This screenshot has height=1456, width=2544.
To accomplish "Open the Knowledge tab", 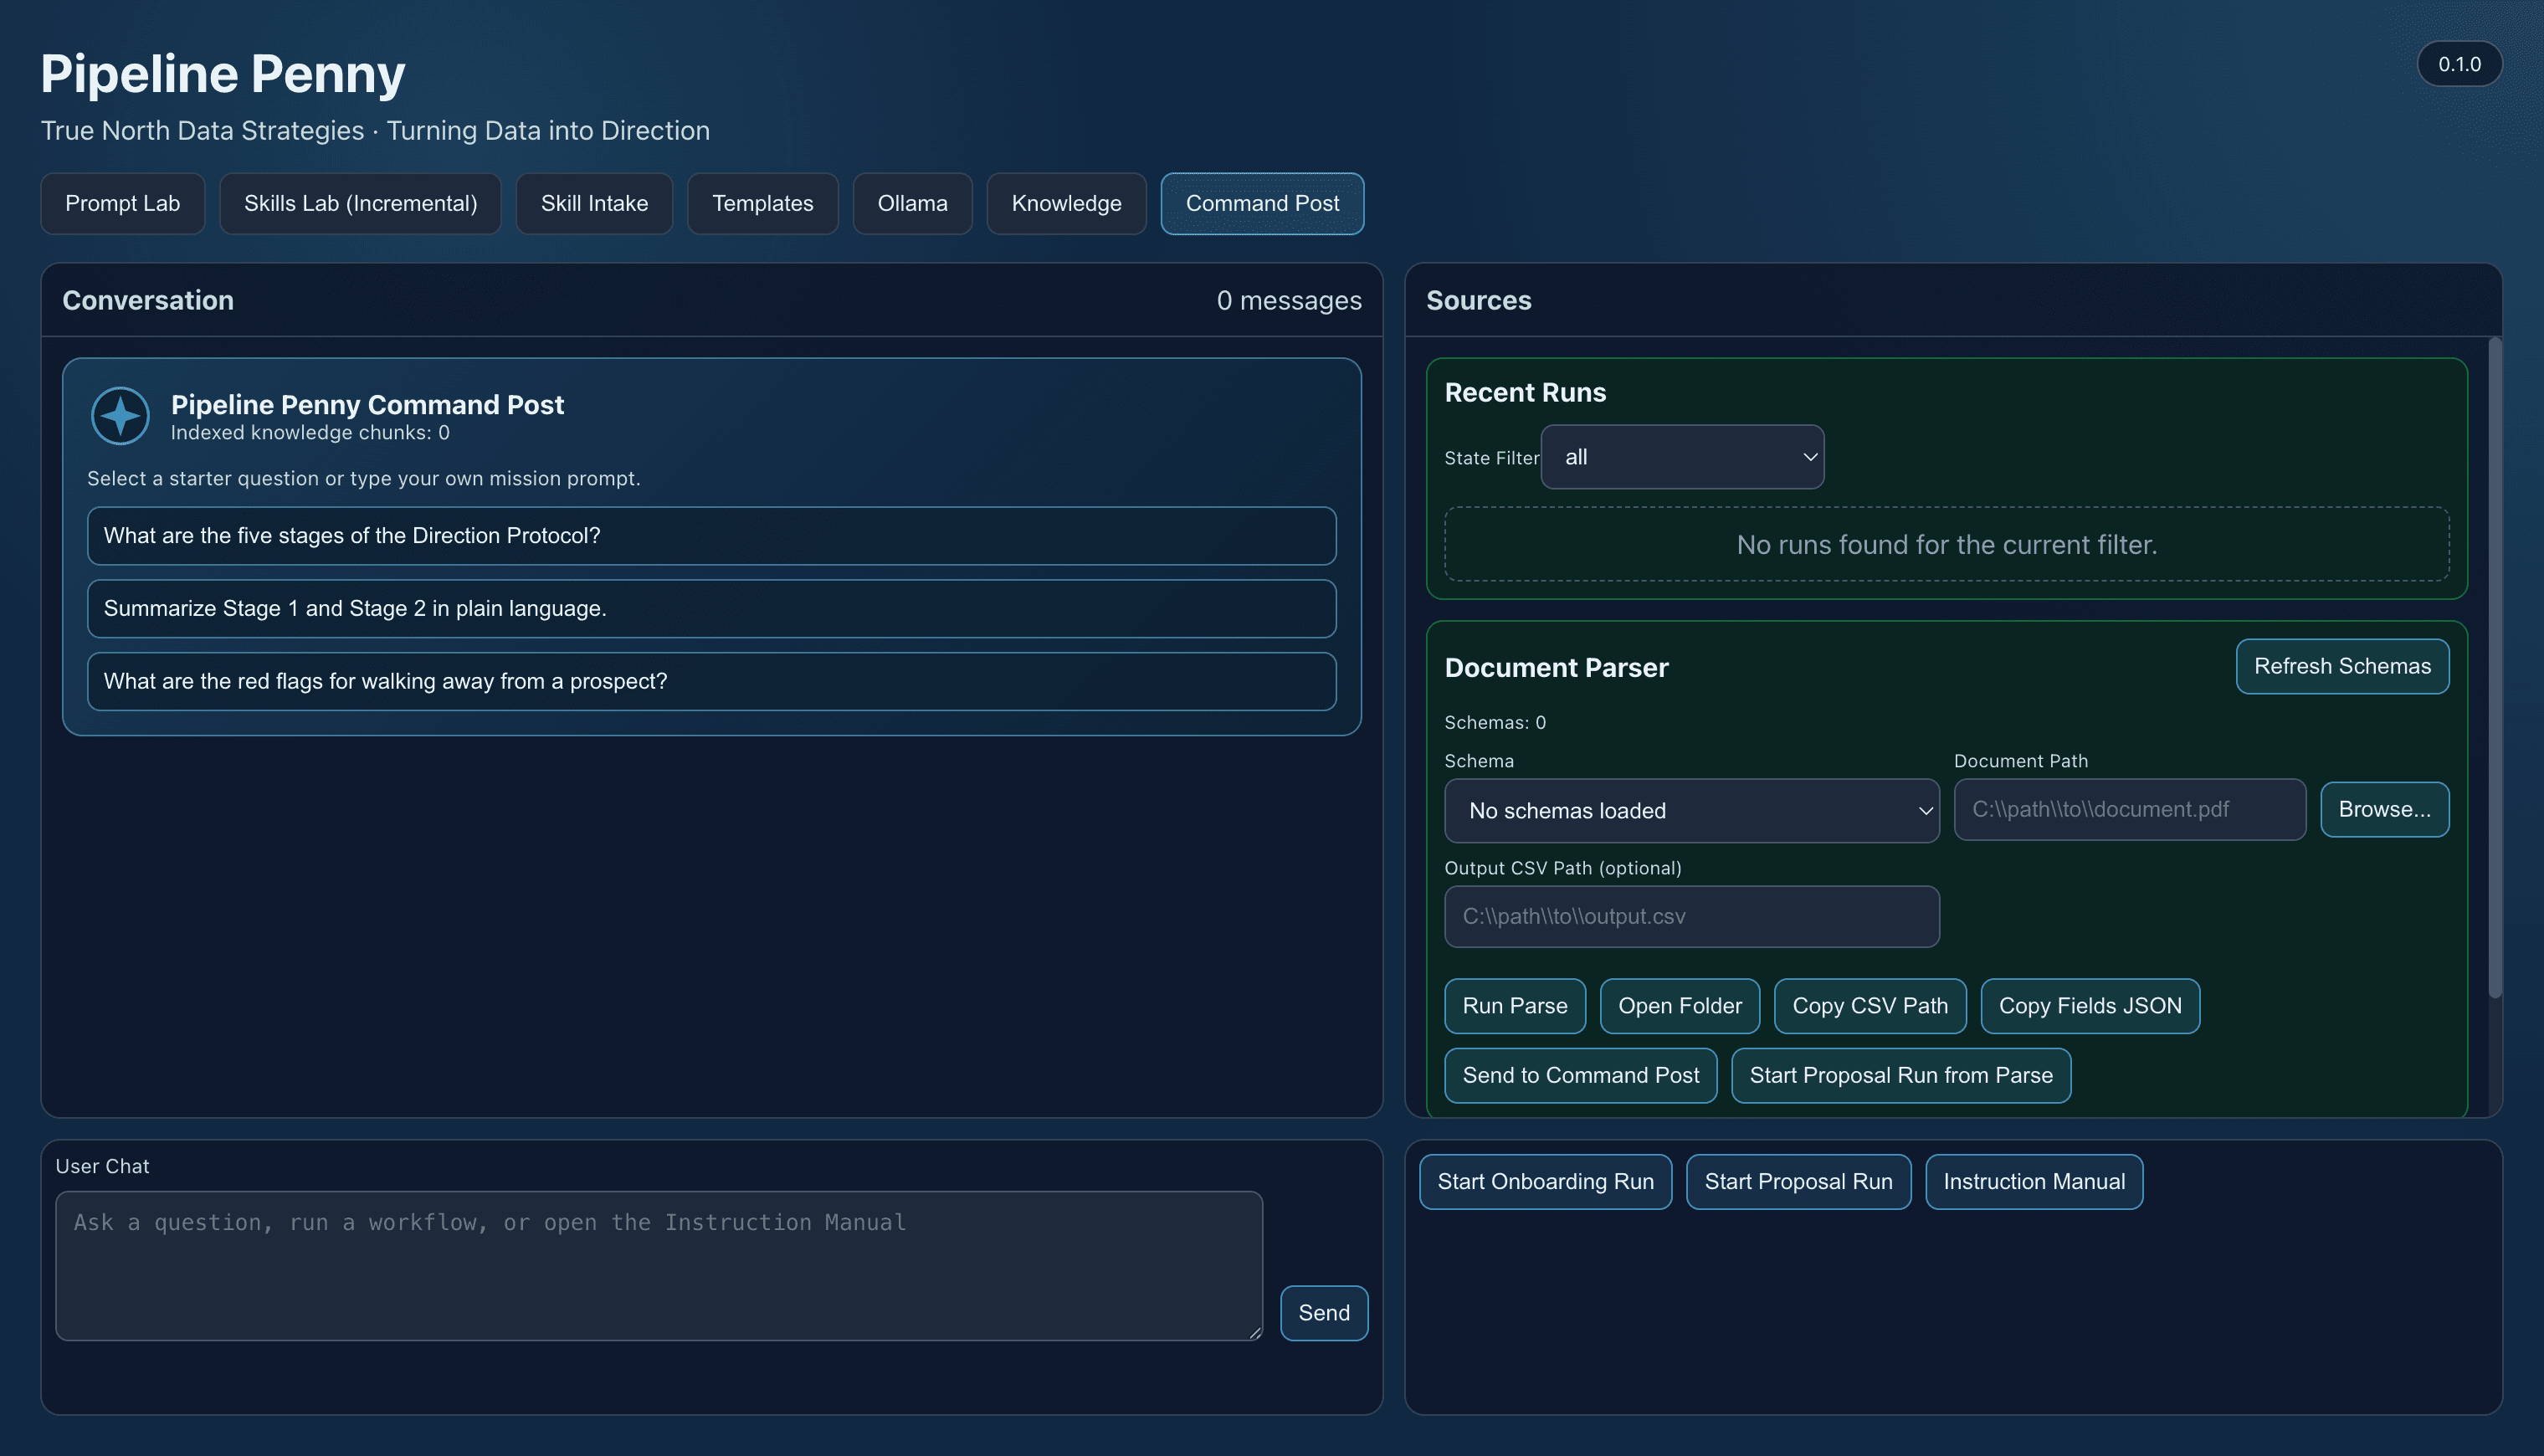I will (x=1066, y=203).
